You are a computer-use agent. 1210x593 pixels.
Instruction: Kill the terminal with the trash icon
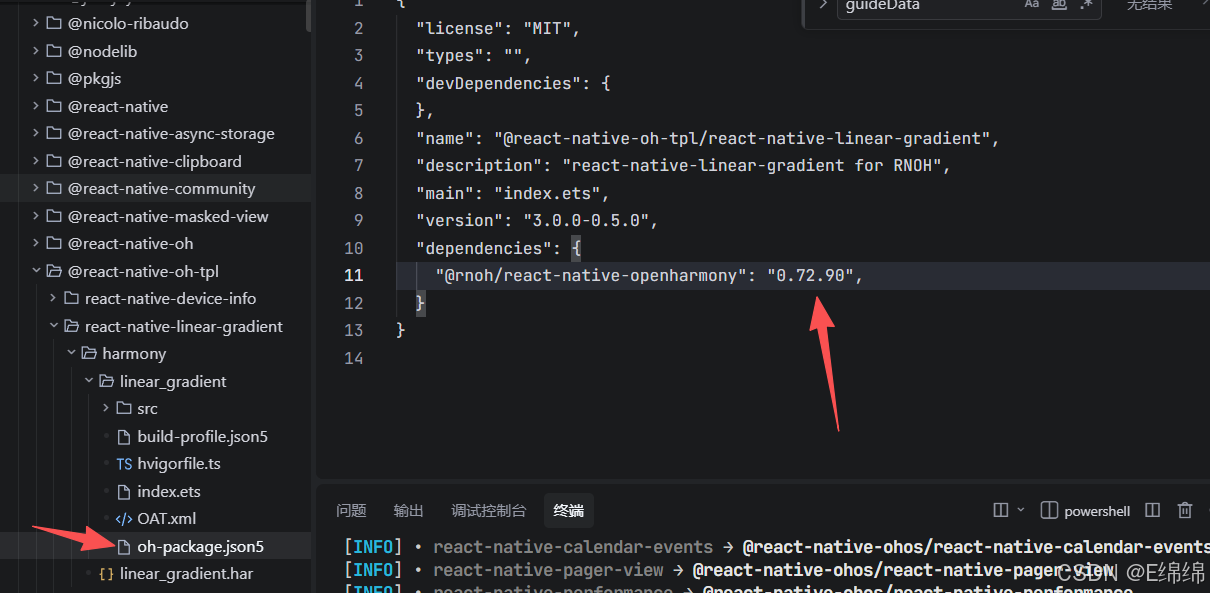(1185, 510)
